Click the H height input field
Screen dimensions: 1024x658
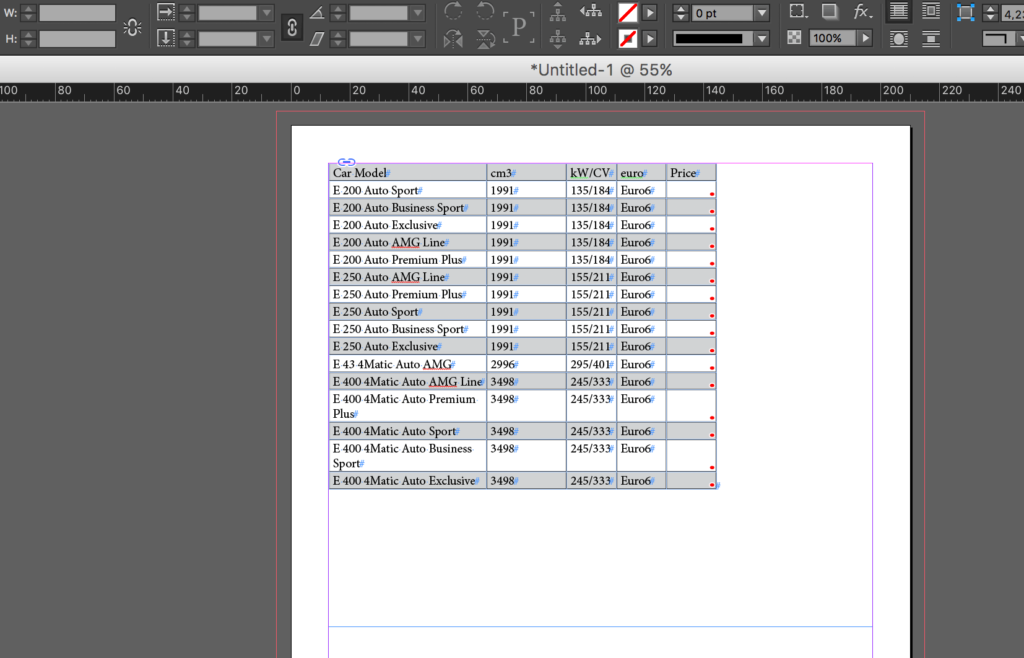(77, 39)
